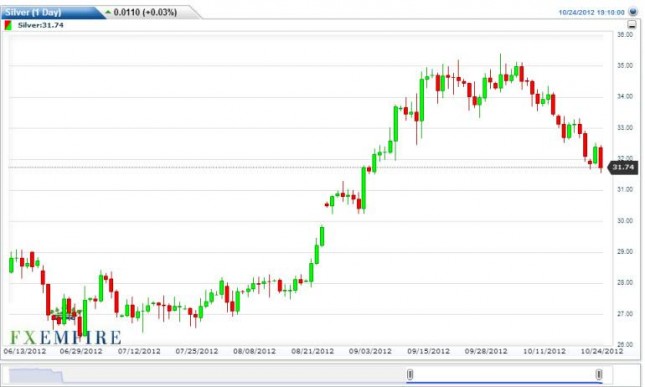Click the 27.00 price axis label
Viewport: 645px width, 387px height.
coord(625,314)
